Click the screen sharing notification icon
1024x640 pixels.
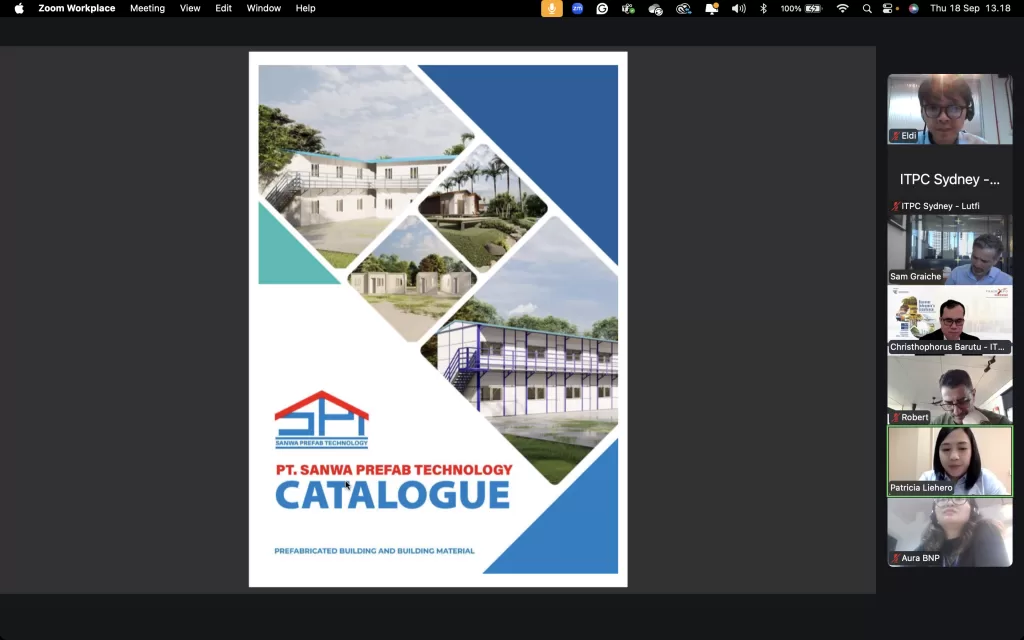(711, 8)
